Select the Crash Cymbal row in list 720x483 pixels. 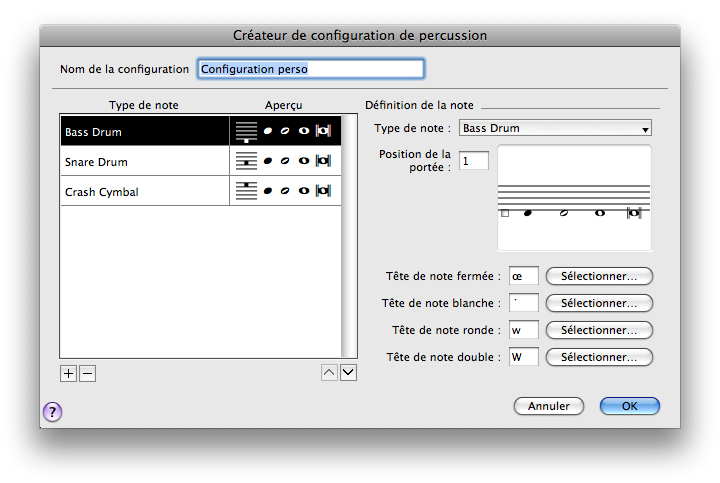point(145,191)
